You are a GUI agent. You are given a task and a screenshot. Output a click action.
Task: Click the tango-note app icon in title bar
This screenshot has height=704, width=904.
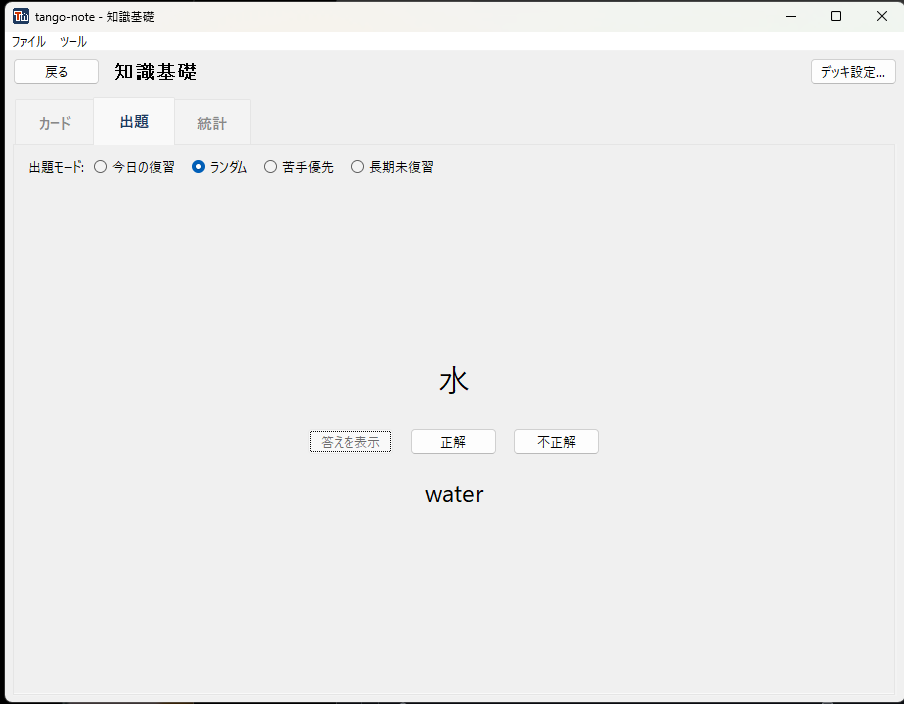[x=21, y=16]
